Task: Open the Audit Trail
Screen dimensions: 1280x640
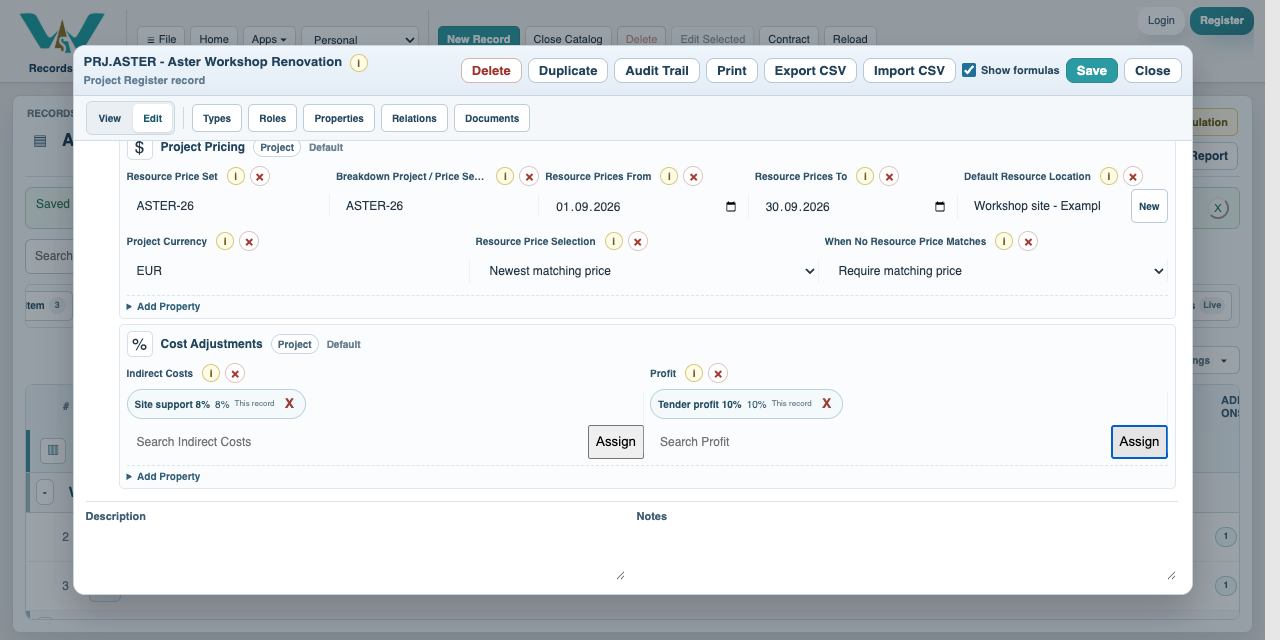Action: pos(657,71)
